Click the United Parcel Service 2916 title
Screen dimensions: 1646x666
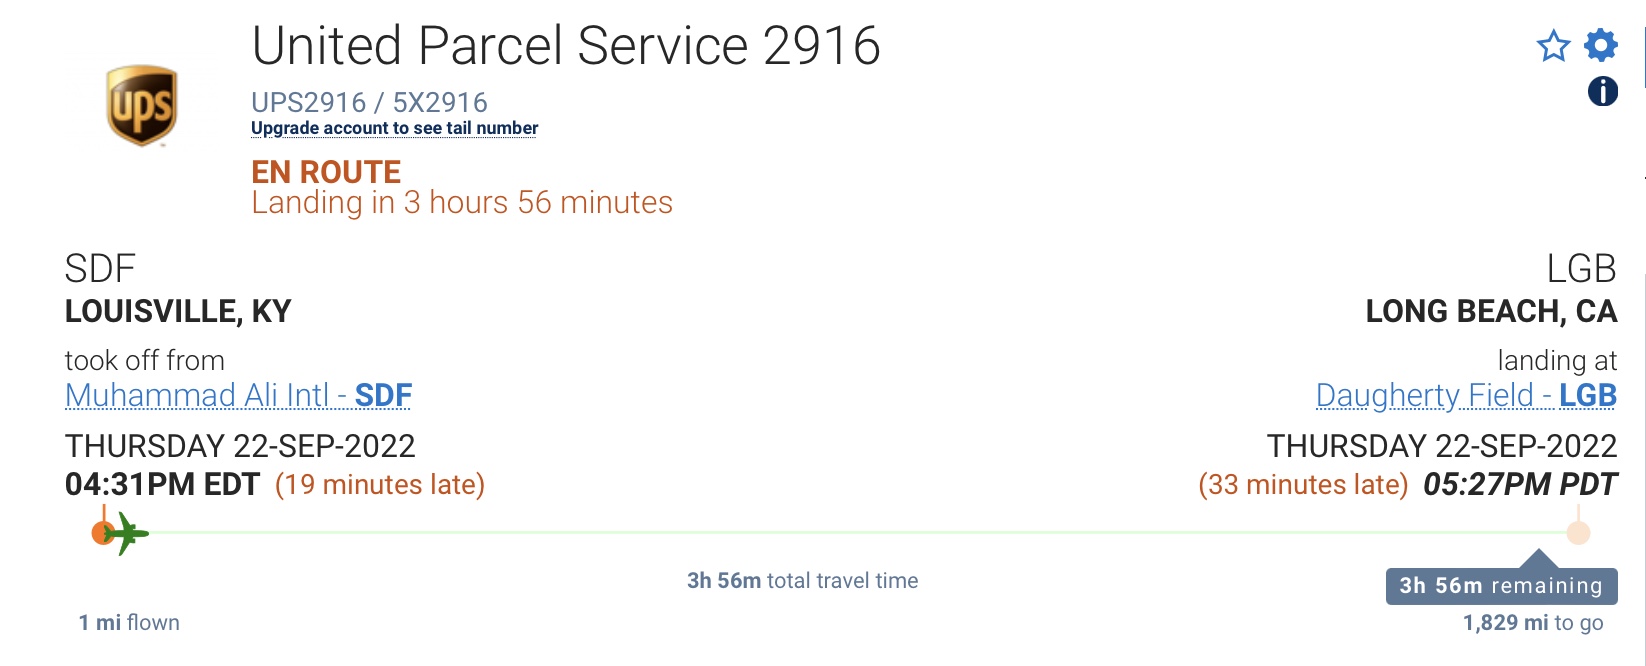pyautogui.click(x=565, y=46)
